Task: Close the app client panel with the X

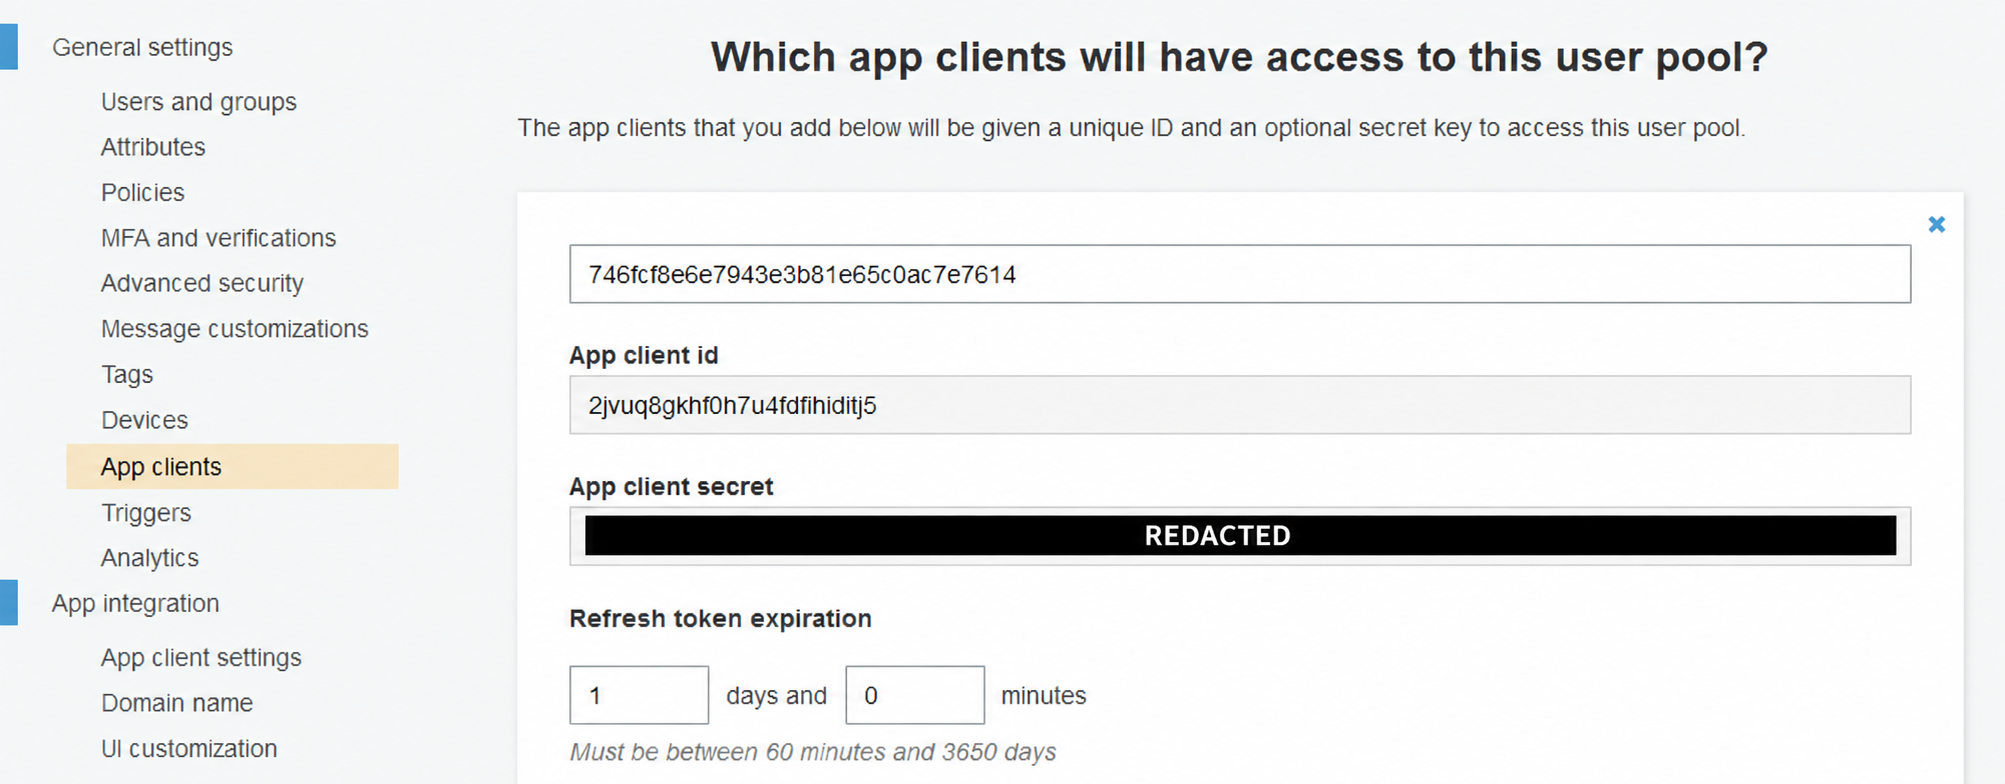Action: click(x=1936, y=224)
